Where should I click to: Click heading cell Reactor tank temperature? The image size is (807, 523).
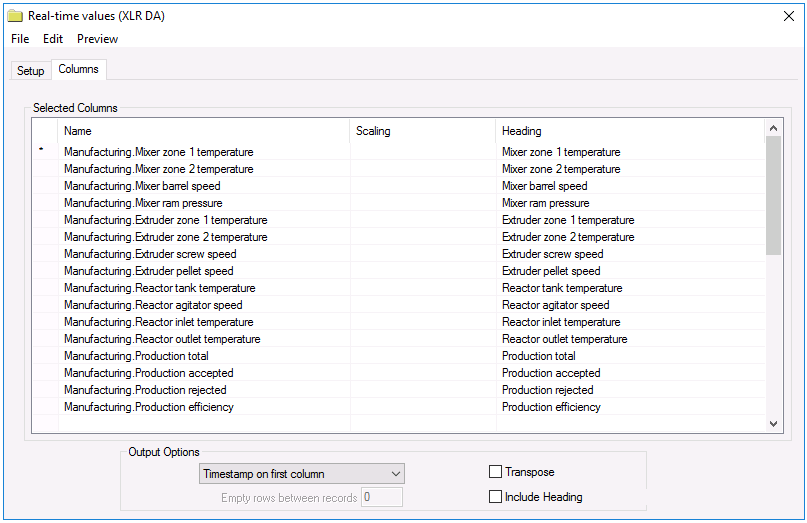[630, 288]
